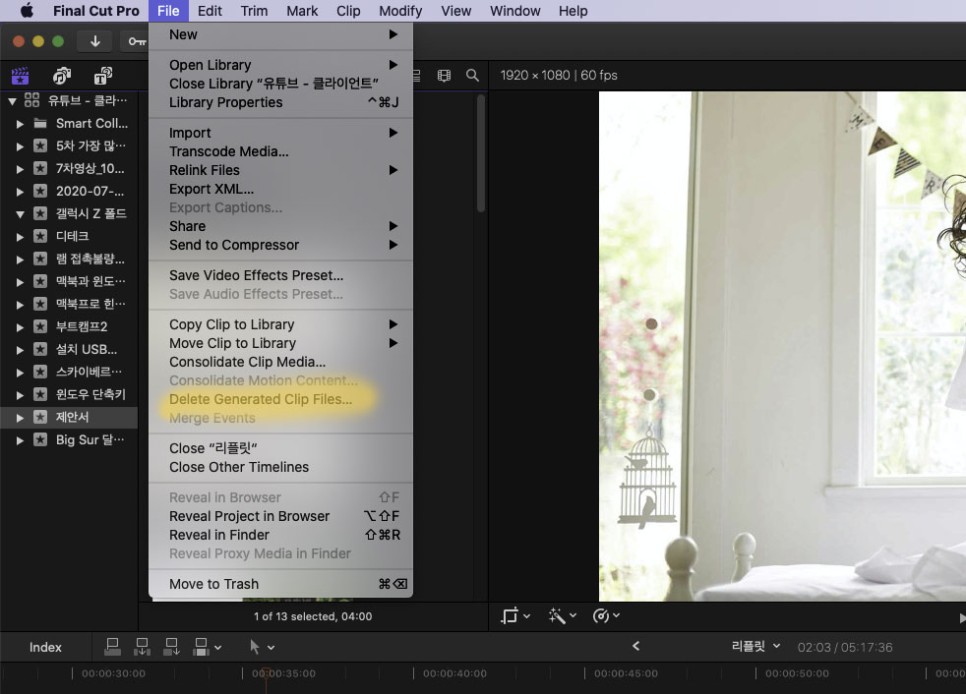
Task: Open the 리플릿 project name dropdown
Action: pyautogui.click(x=755, y=646)
